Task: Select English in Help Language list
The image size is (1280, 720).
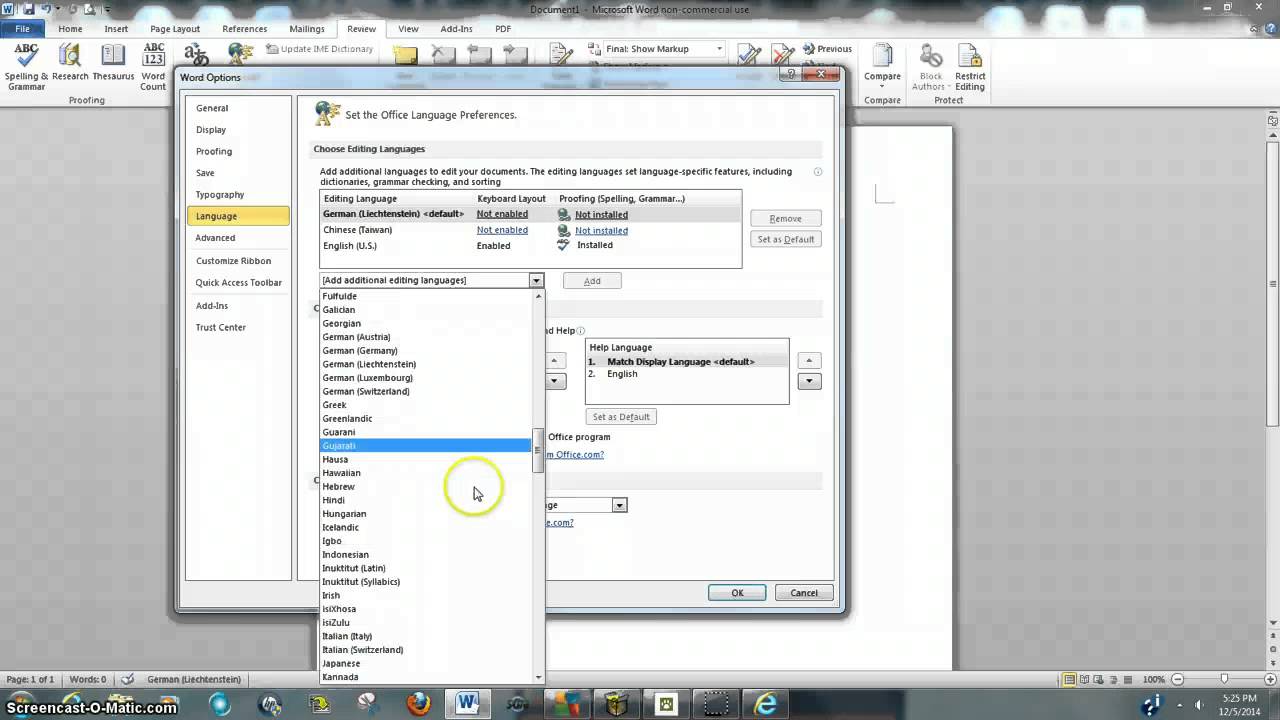Action: (687, 374)
